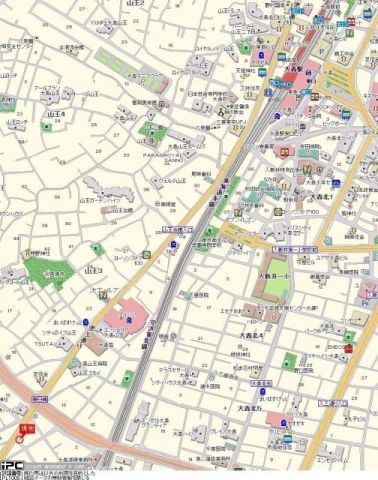Select the 山王会館 label

tap(122, 211)
